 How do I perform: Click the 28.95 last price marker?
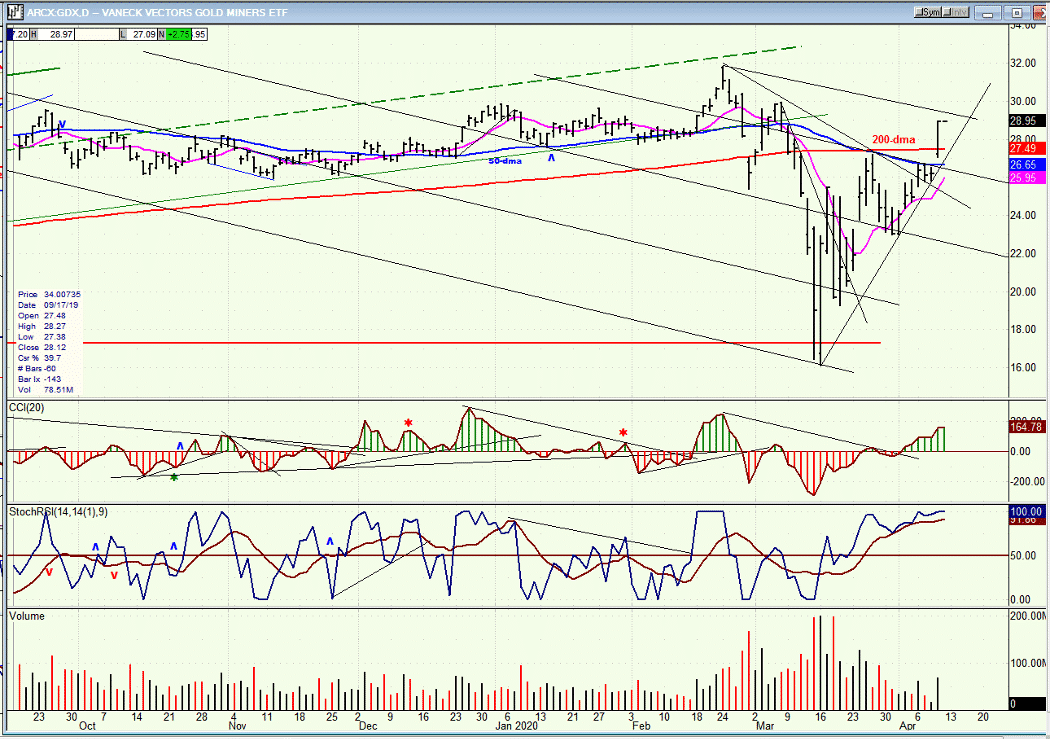tap(1025, 120)
